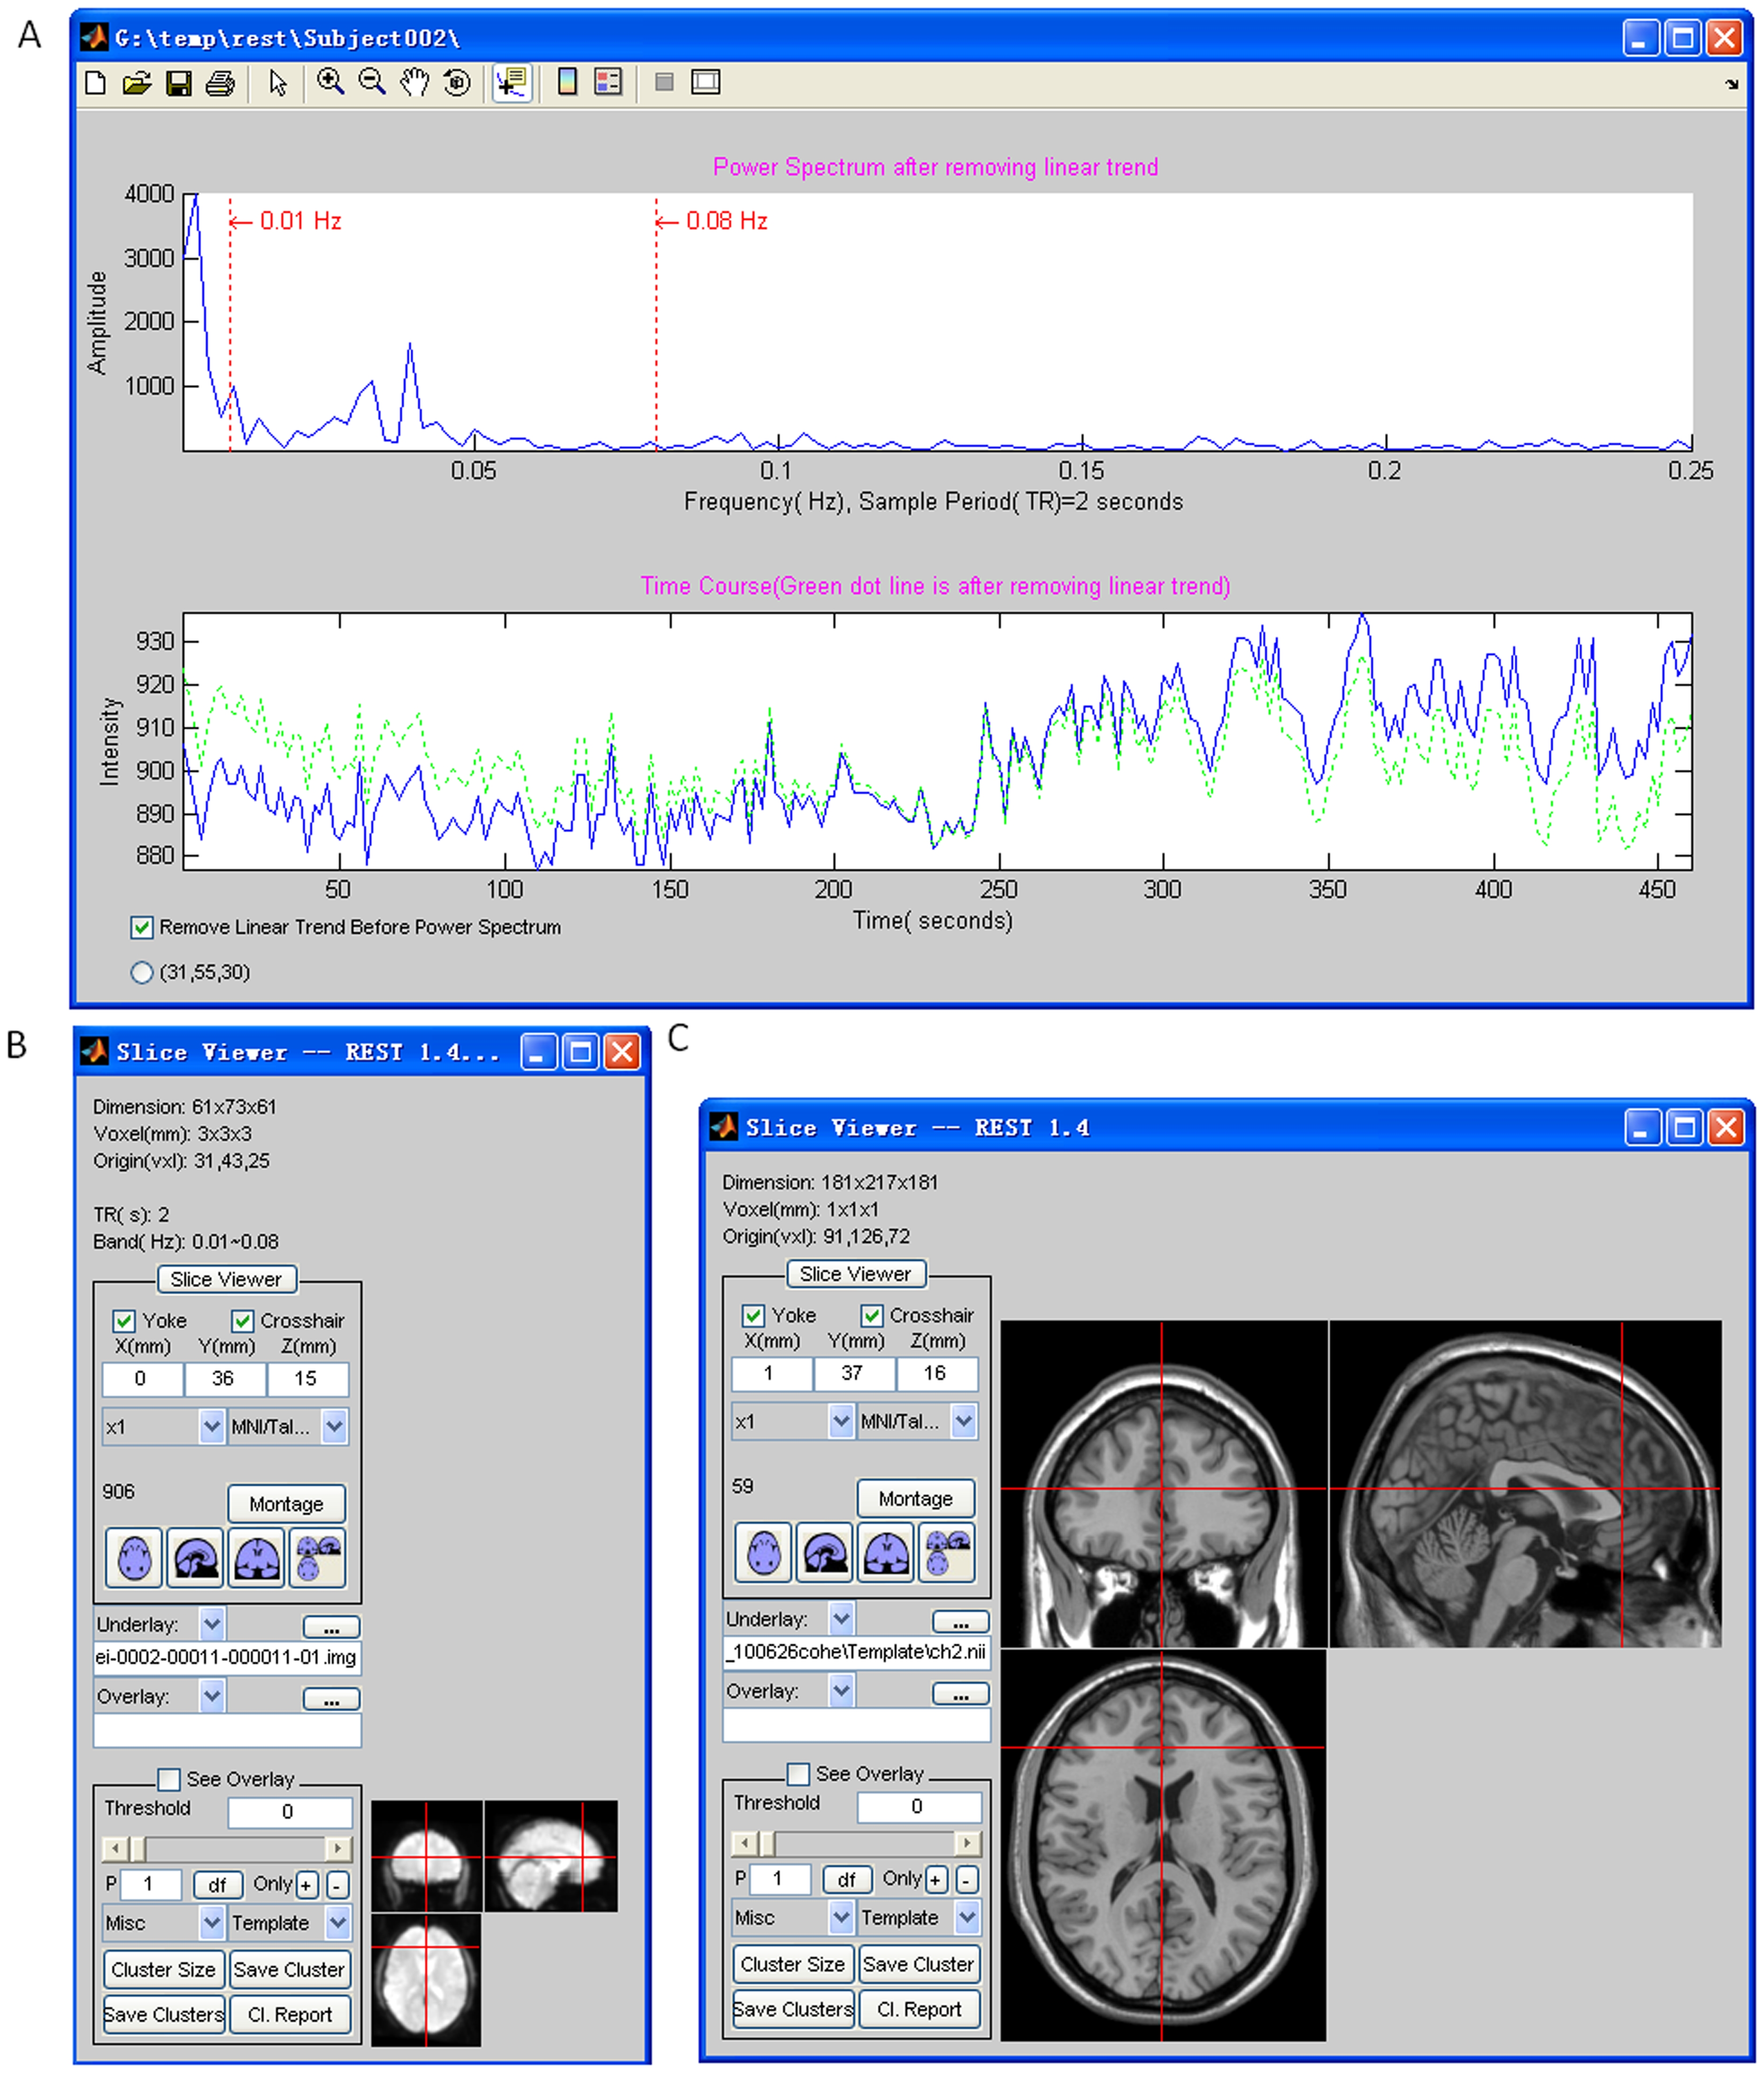Viewport: 1764px width, 2073px height.
Task: Save the figure using the floppy disk icon
Action: point(178,83)
